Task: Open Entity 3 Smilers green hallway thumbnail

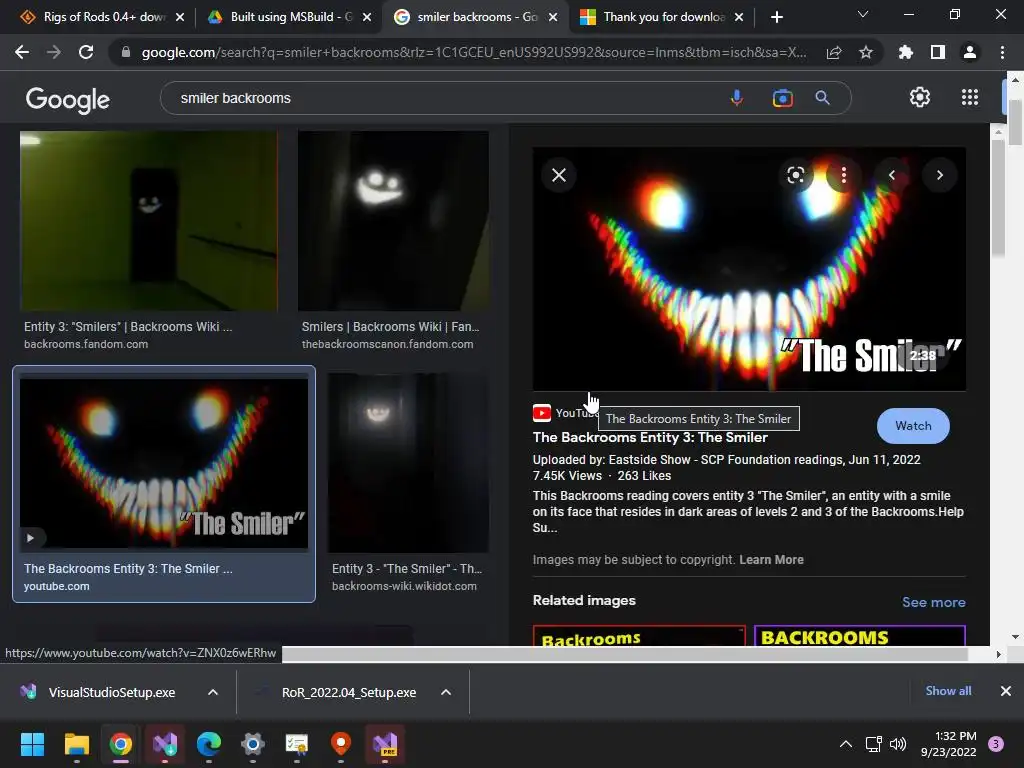Action: [149, 221]
